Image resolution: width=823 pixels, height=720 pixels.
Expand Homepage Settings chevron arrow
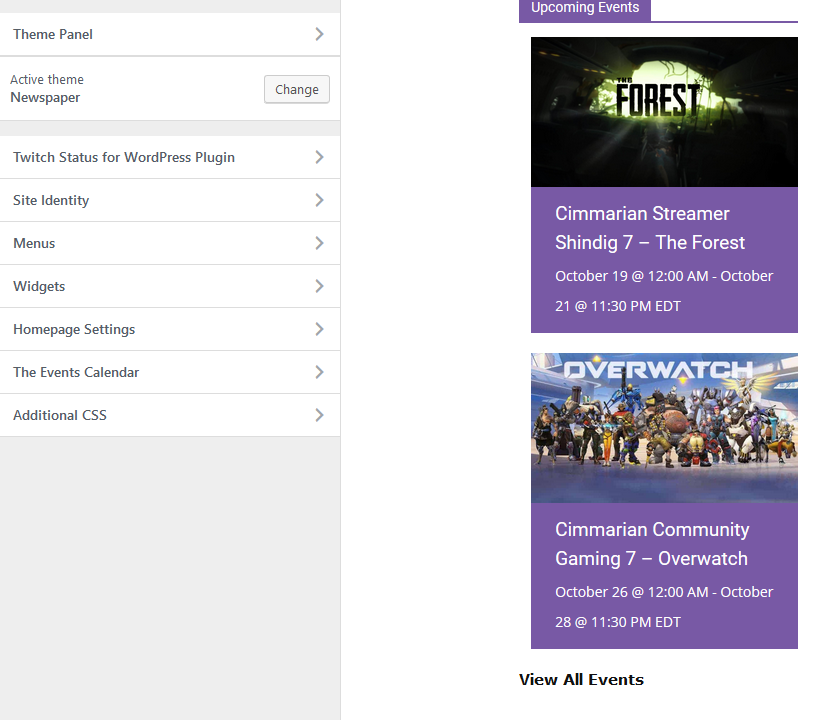pyautogui.click(x=319, y=329)
